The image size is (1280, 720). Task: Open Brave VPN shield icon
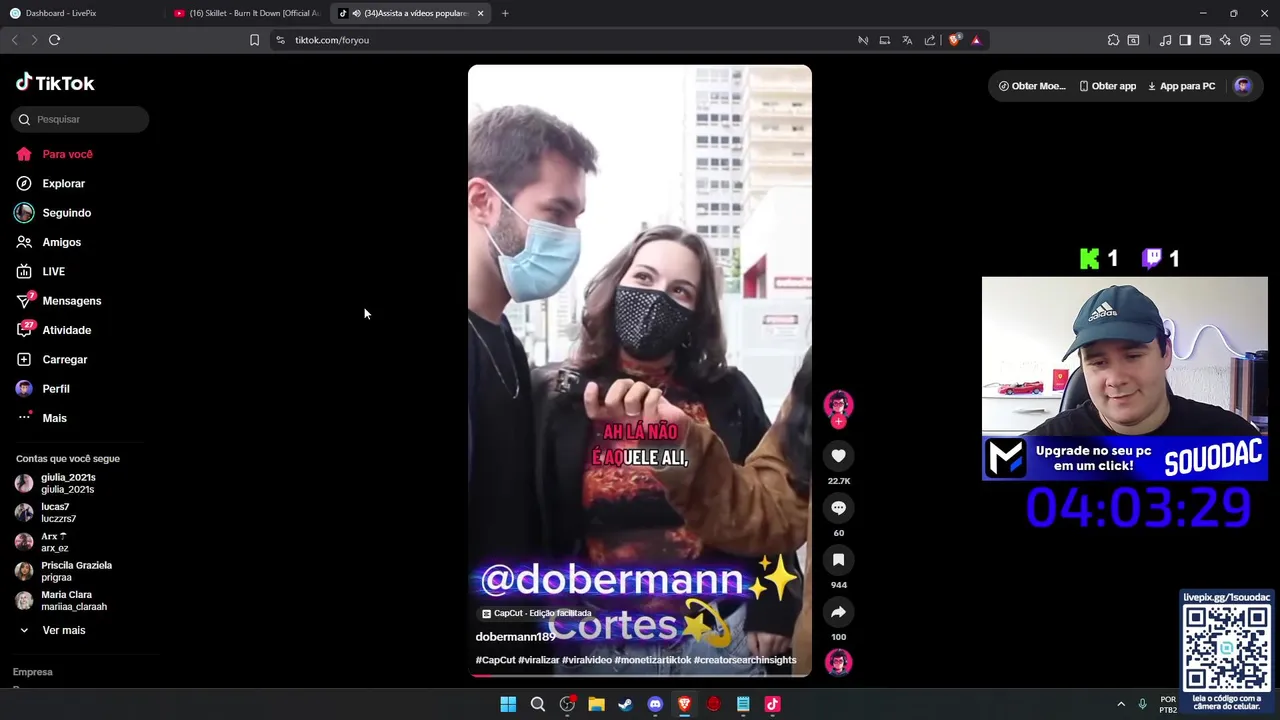1245,40
